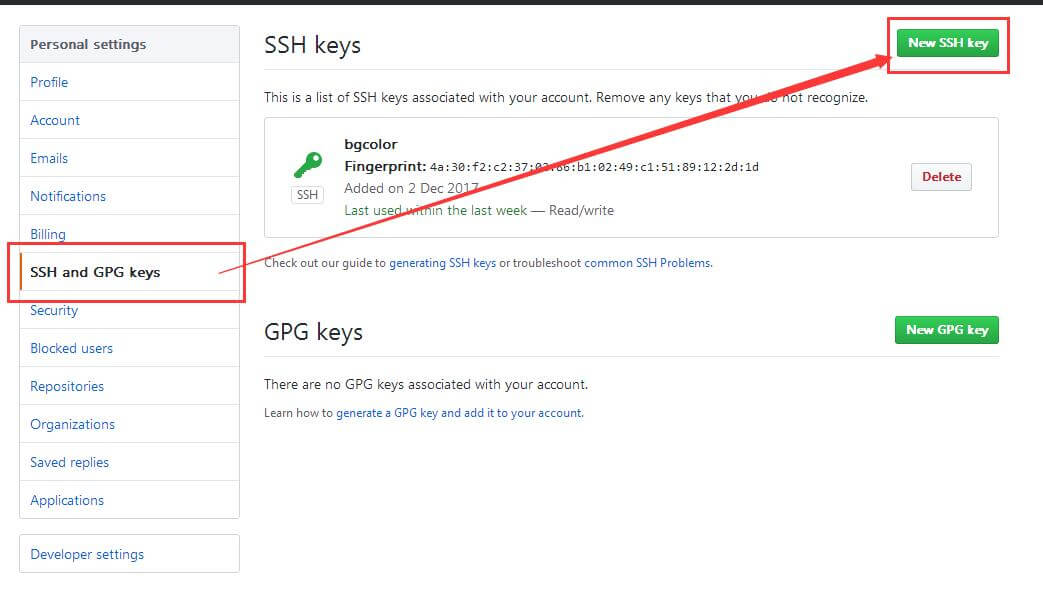Image resolution: width=1043 pixels, height=613 pixels.
Task: Create a New SSH key
Action: click(948, 43)
